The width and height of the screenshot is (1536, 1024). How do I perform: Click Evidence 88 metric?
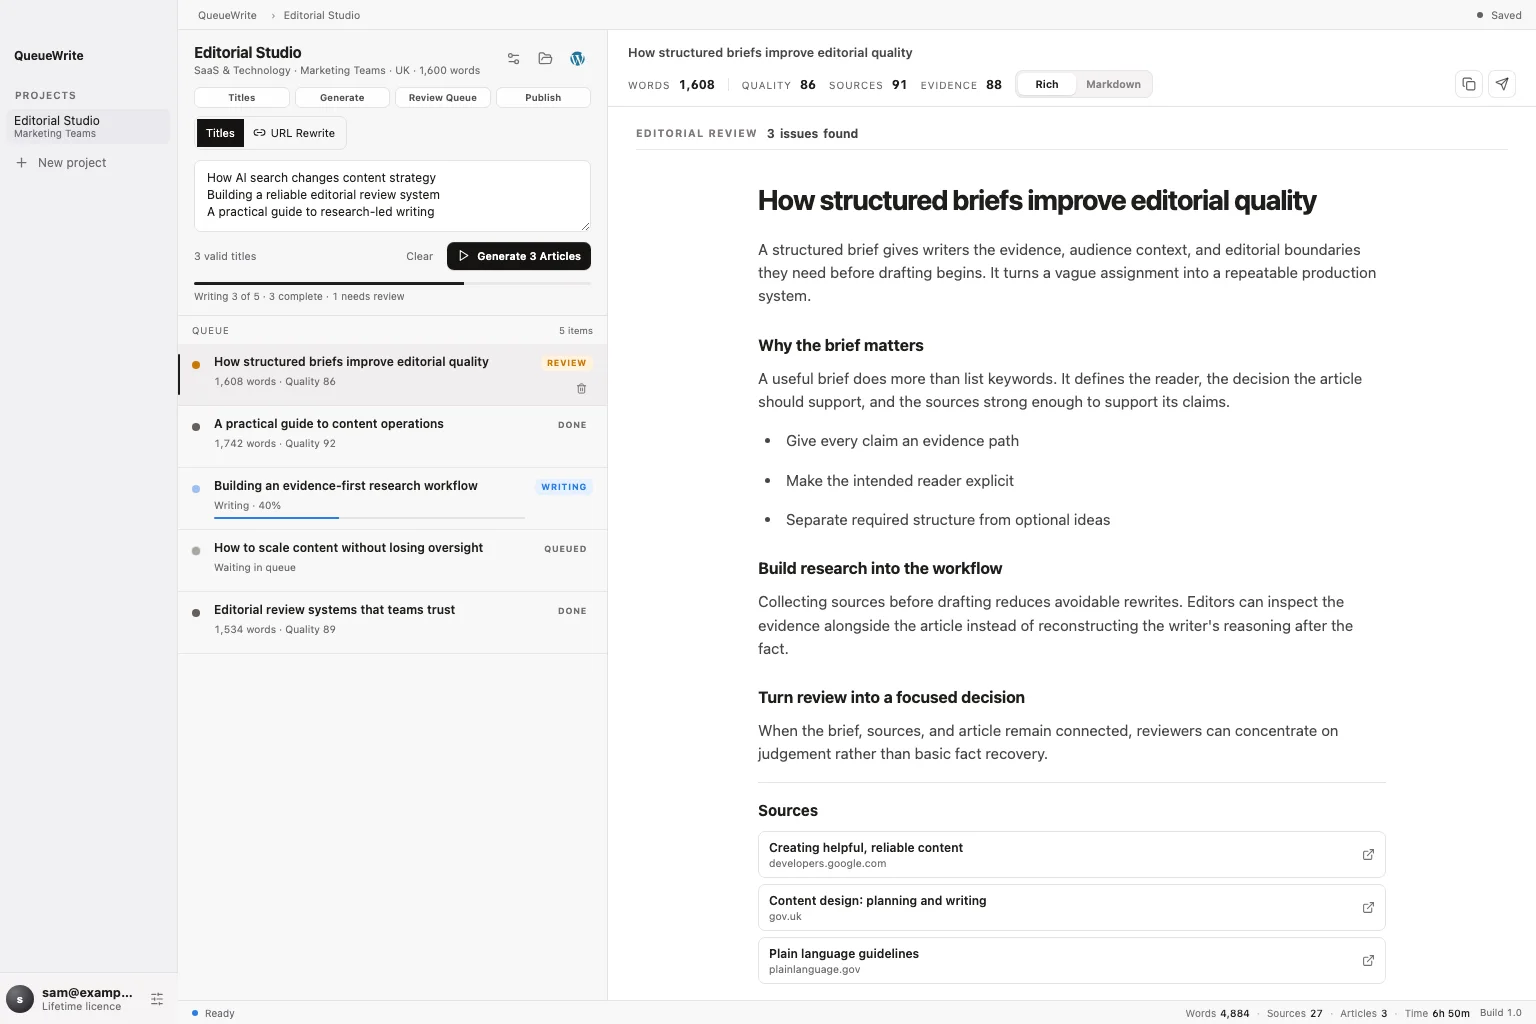tap(961, 85)
